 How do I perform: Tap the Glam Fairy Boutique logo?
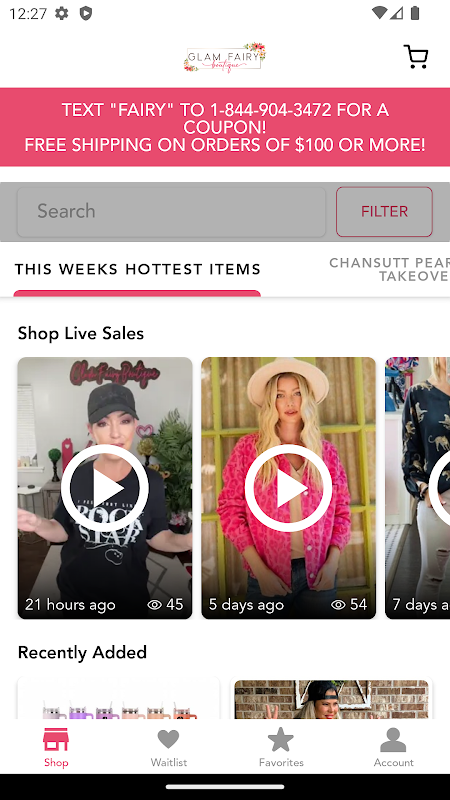point(225,58)
